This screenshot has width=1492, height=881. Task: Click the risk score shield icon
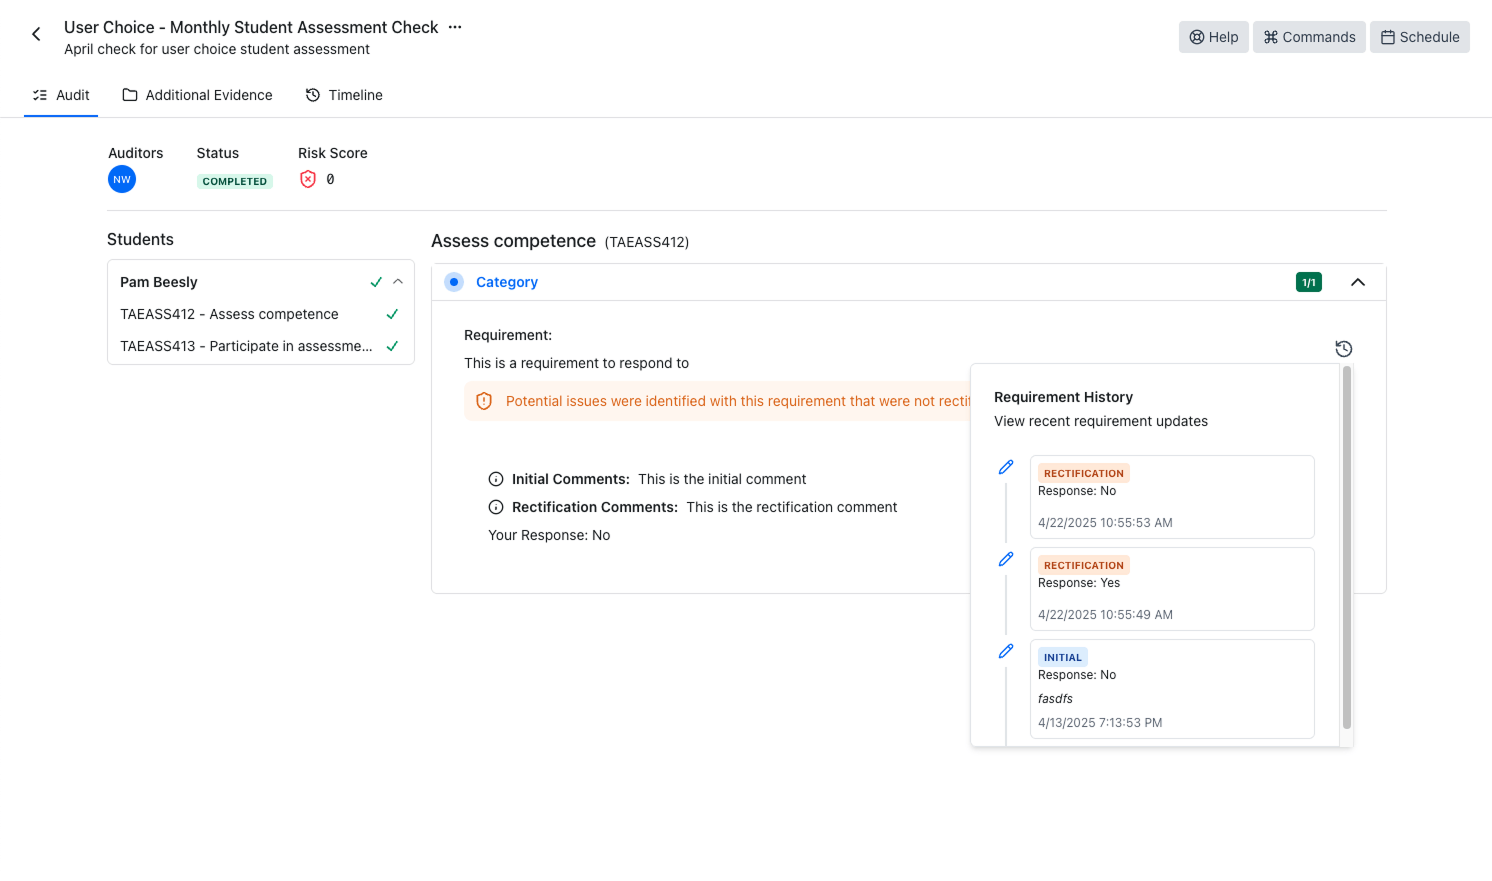tap(308, 180)
